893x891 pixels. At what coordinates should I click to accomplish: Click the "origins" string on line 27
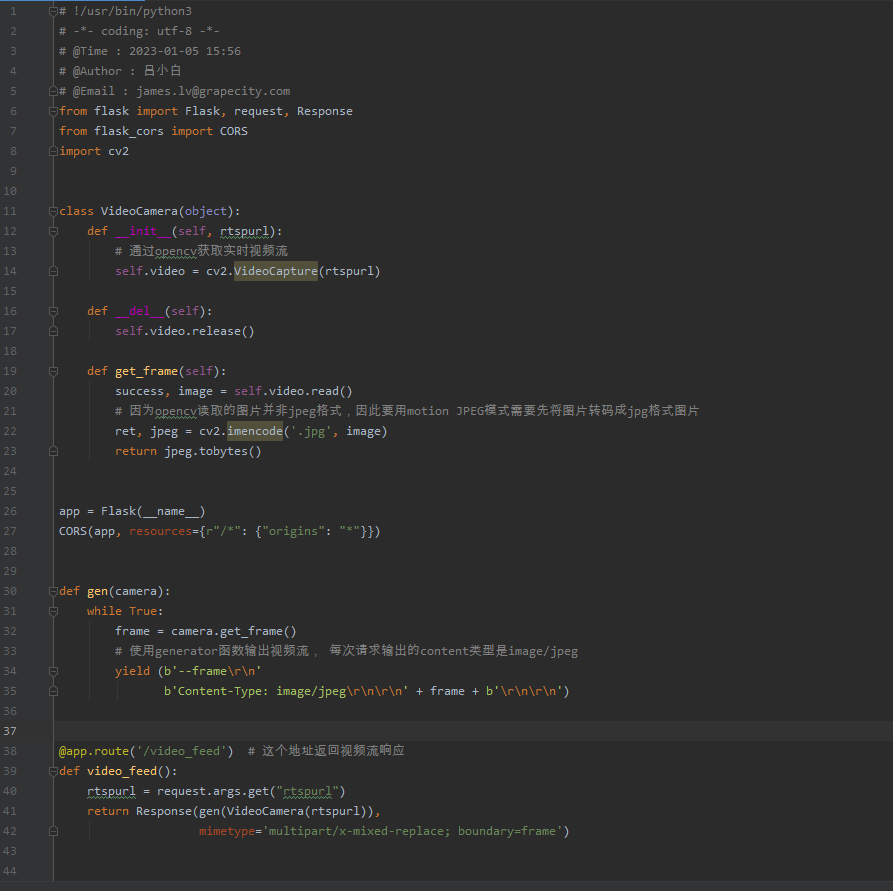coord(293,531)
